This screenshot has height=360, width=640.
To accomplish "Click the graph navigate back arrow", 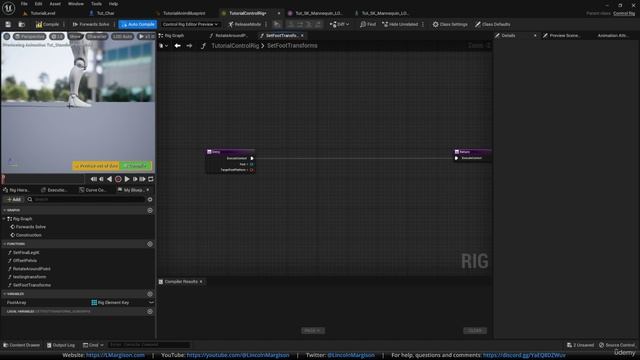I will tap(178, 46).
